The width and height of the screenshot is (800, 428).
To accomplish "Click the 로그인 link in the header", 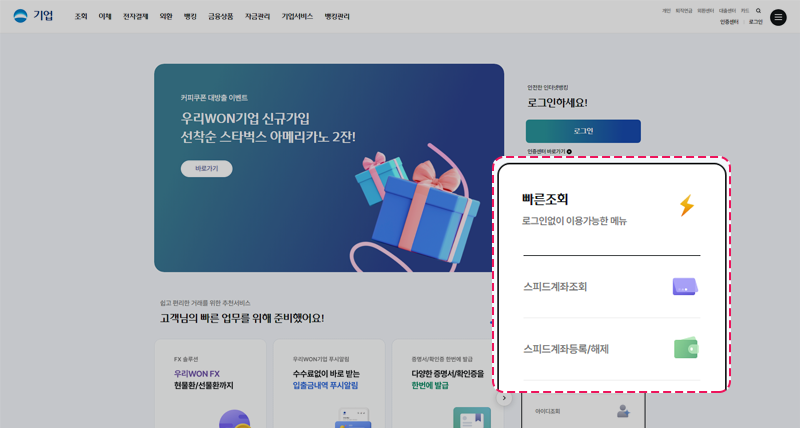I will pyautogui.click(x=756, y=22).
